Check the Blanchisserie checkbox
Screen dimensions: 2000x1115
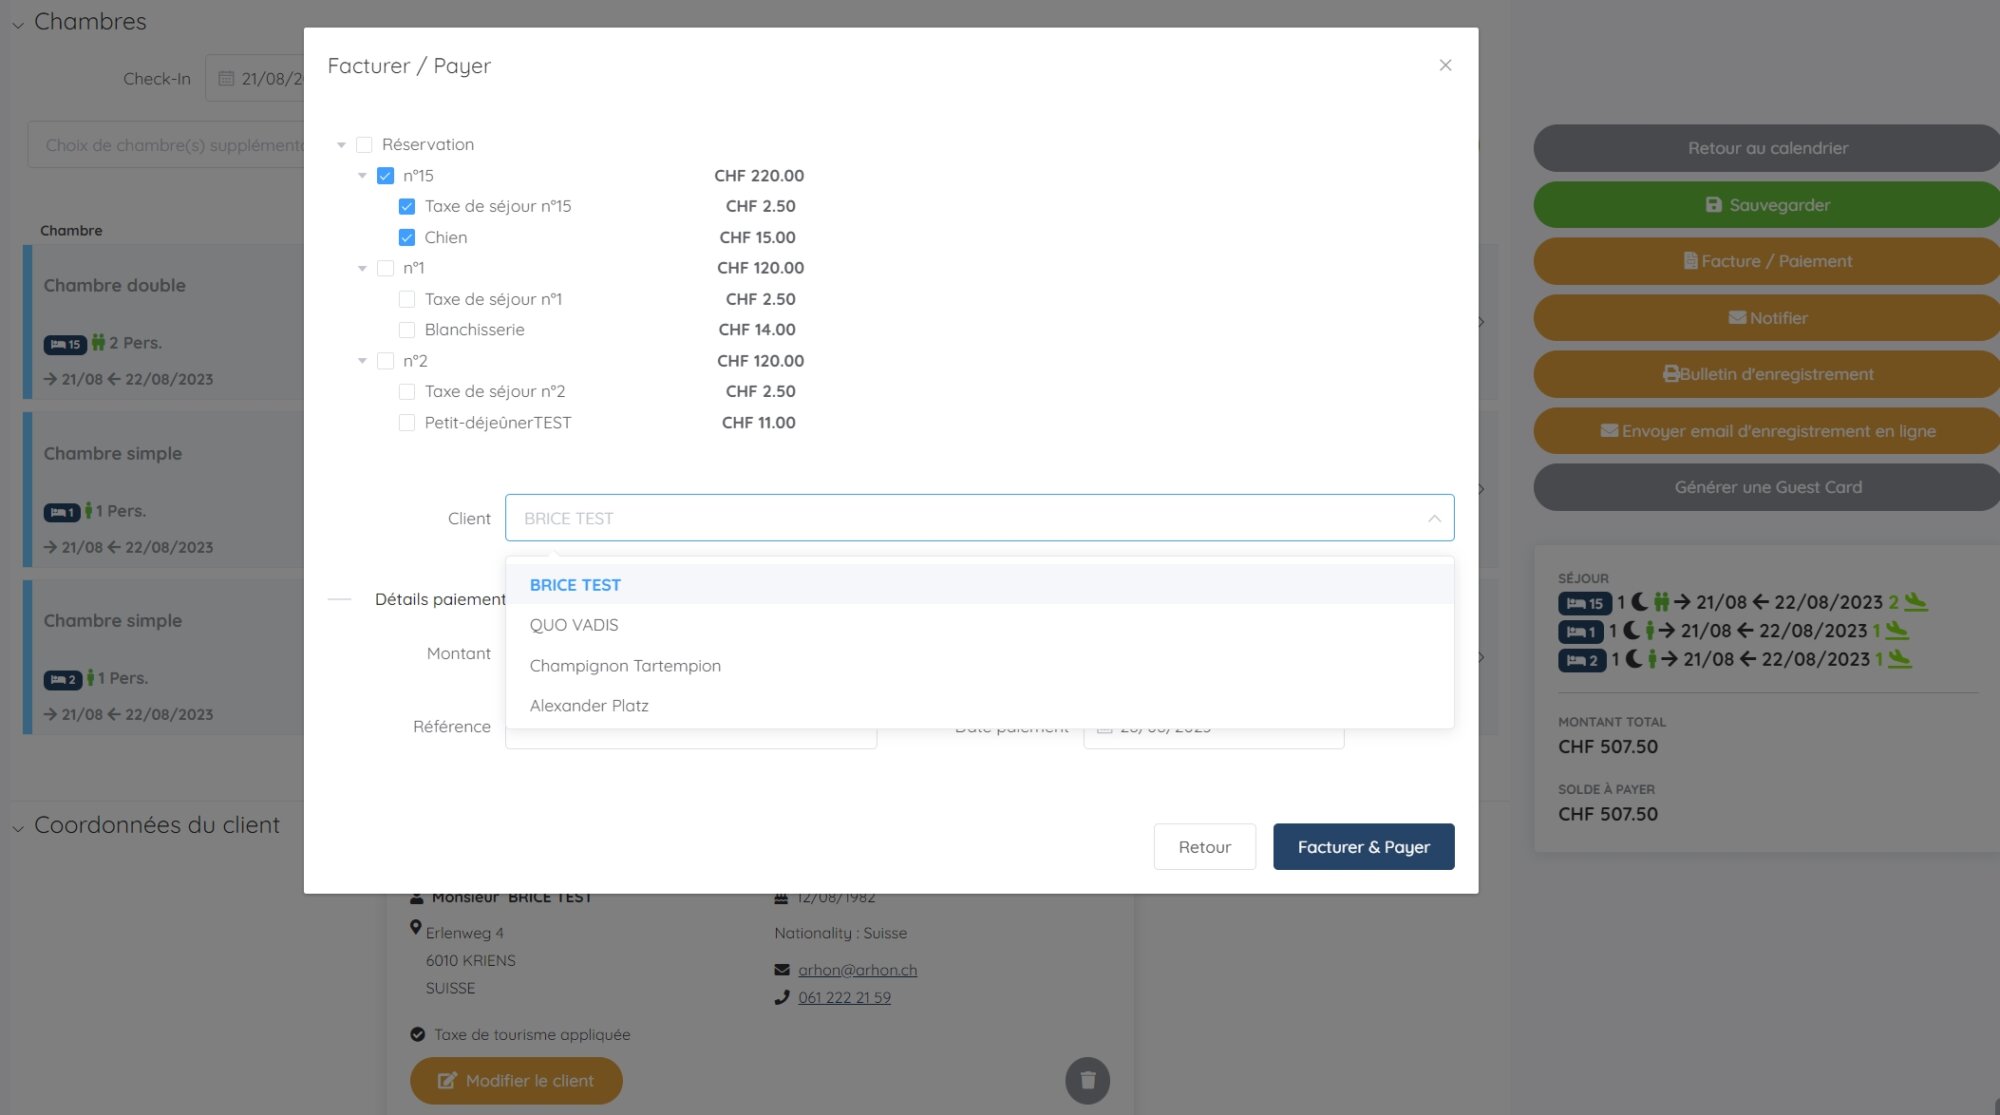point(406,330)
